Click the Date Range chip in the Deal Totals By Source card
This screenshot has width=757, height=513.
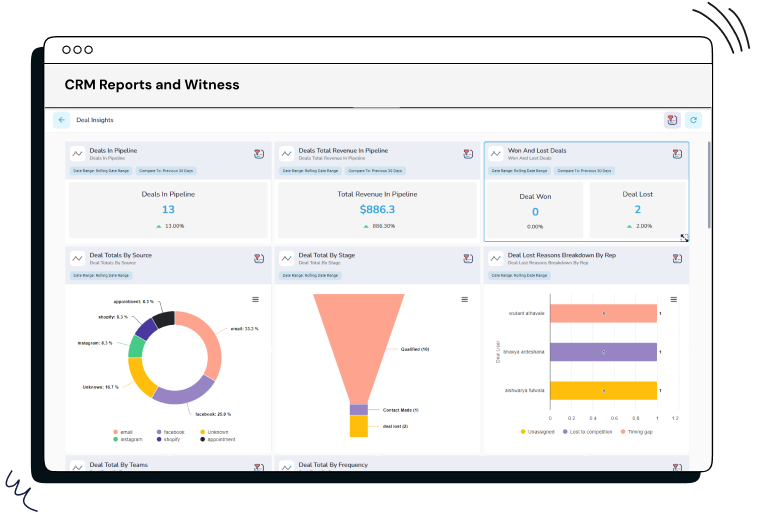click(x=101, y=276)
